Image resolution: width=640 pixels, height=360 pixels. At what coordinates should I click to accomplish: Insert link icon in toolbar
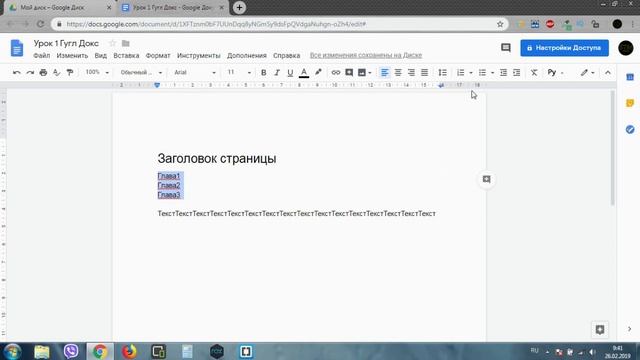[336, 73]
